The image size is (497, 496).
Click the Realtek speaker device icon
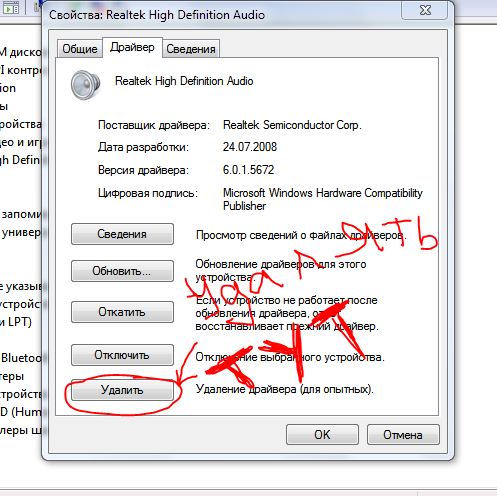86,85
